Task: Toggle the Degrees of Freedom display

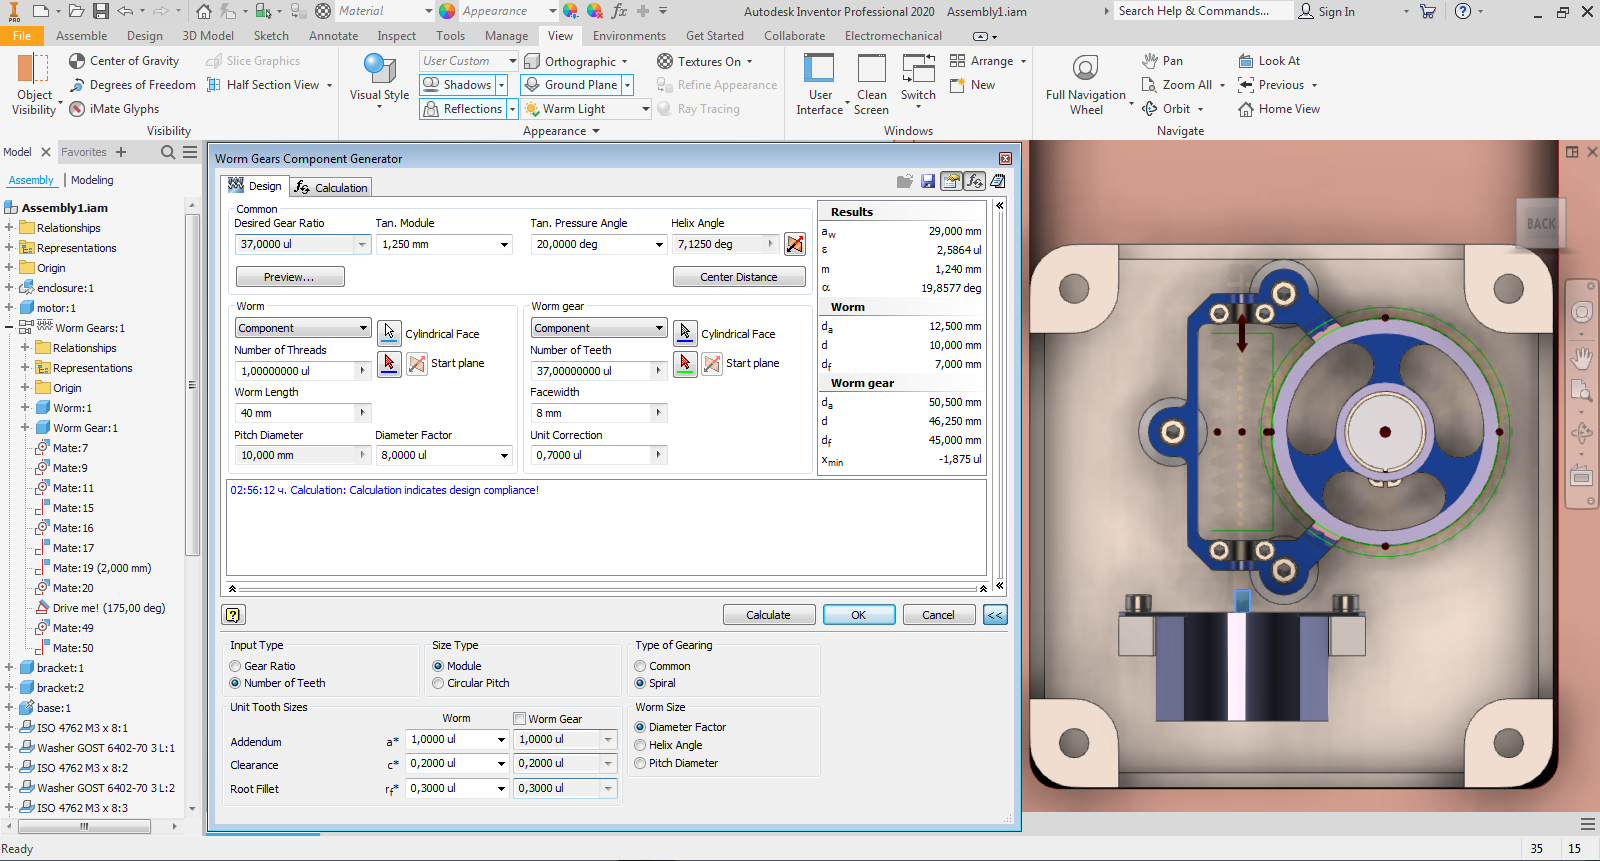Action: point(132,85)
